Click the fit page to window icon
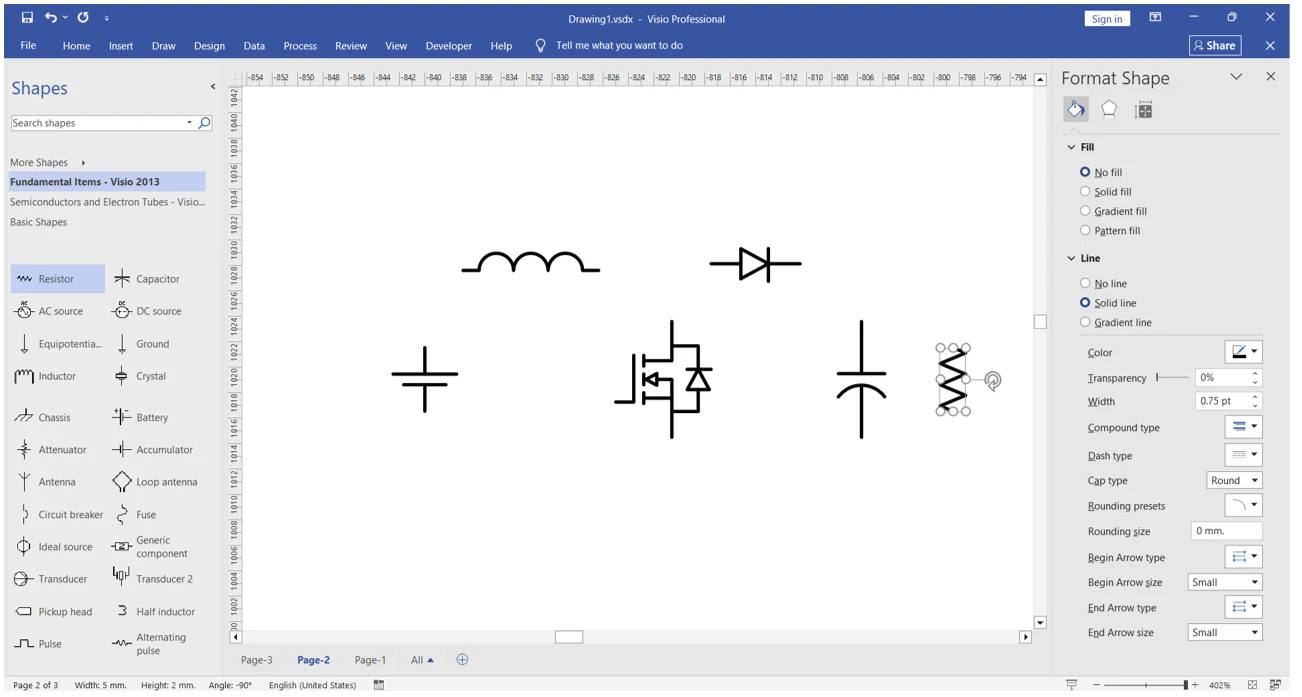 (1252, 686)
